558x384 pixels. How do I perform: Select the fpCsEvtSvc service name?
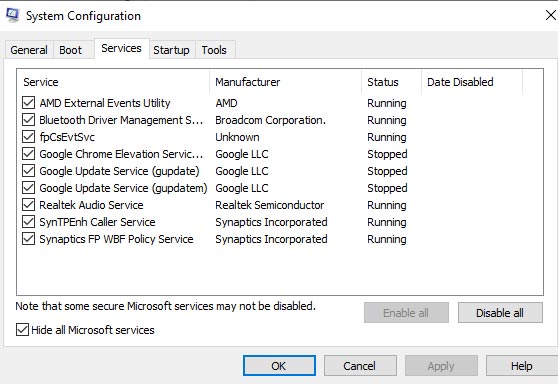tap(67, 137)
